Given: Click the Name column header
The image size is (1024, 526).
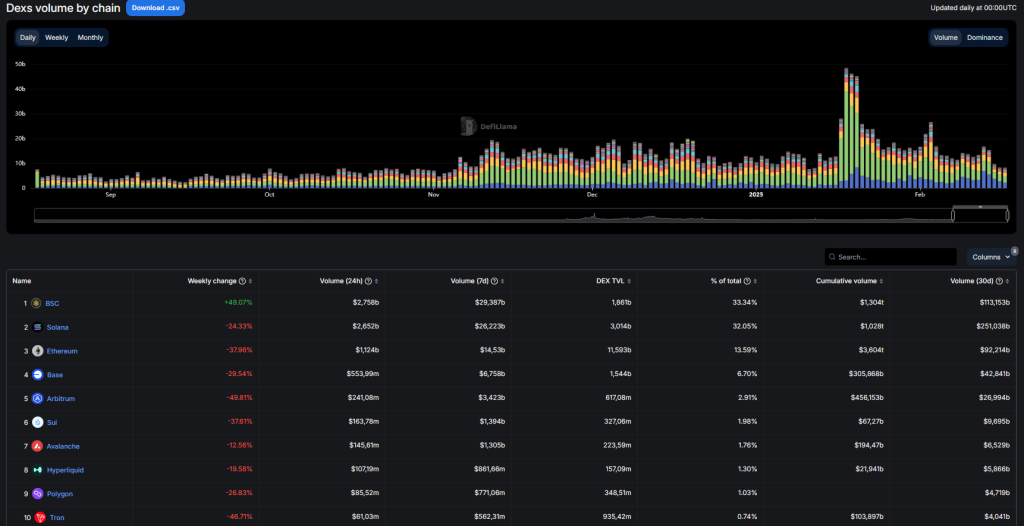Looking at the screenshot, I should 22,281.
